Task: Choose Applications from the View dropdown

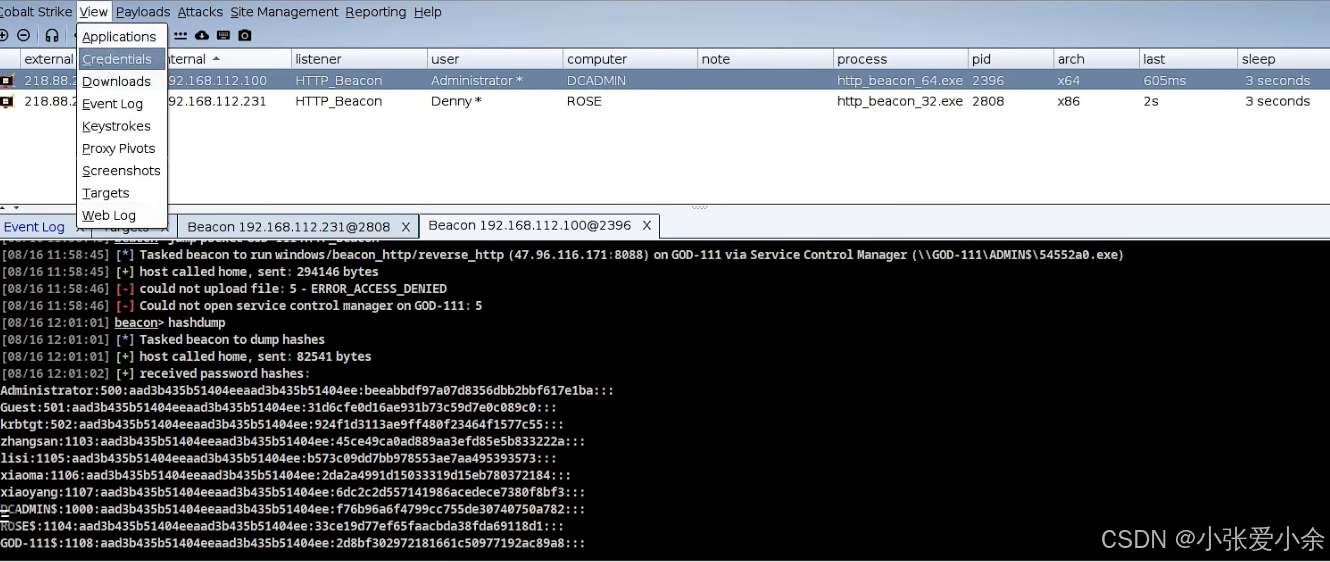Action: click(x=122, y=37)
